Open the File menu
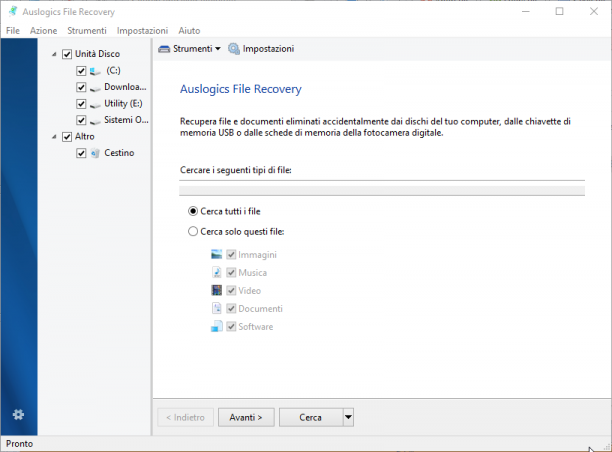This screenshot has height=452, width=612. coord(13,30)
